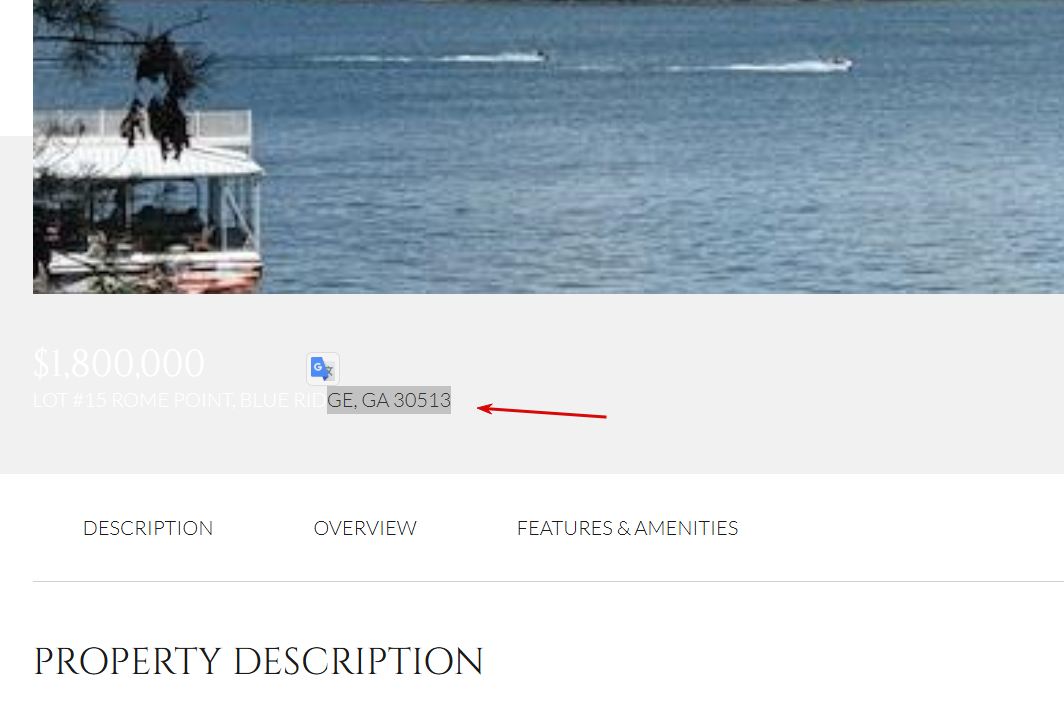Click the highlighted GA state abbreviation
The width and height of the screenshot is (1064, 723).
(x=375, y=401)
